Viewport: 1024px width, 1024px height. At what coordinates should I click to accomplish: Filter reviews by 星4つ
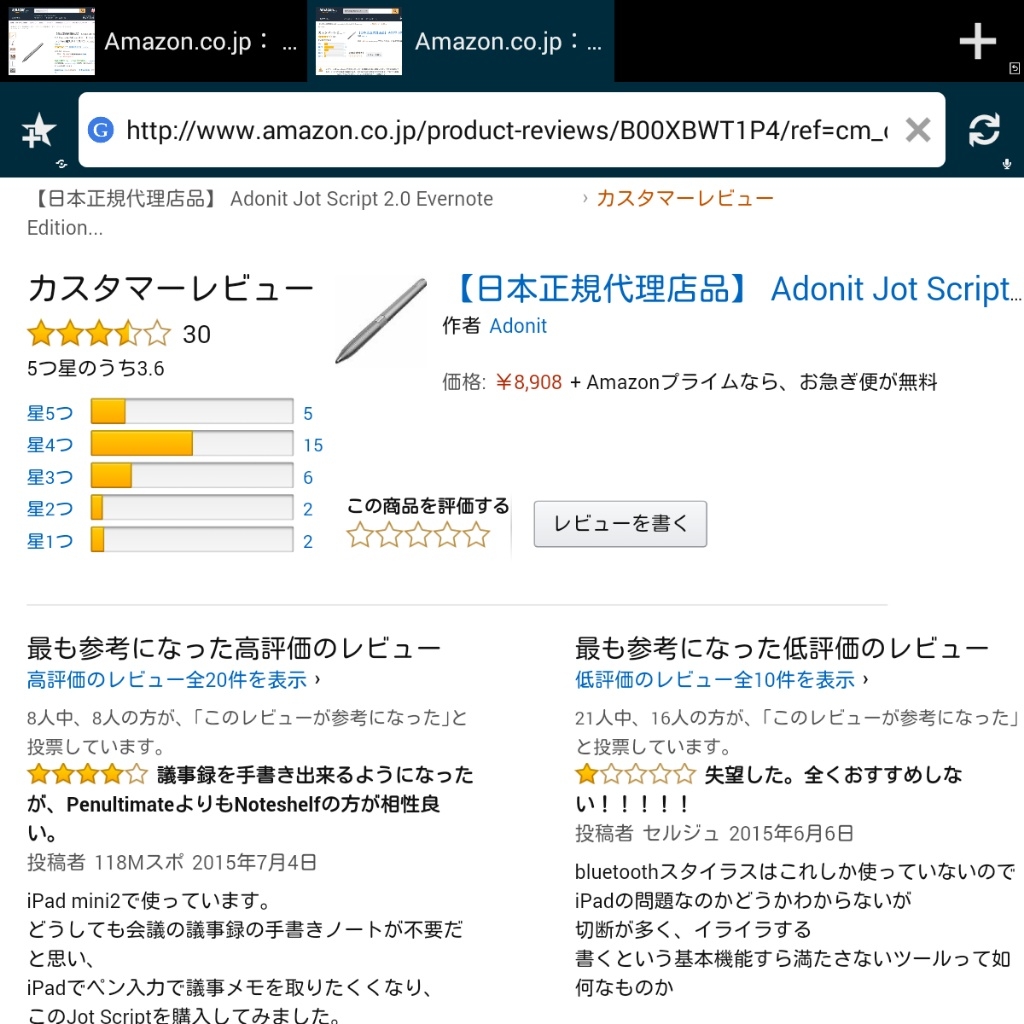click(x=50, y=445)
